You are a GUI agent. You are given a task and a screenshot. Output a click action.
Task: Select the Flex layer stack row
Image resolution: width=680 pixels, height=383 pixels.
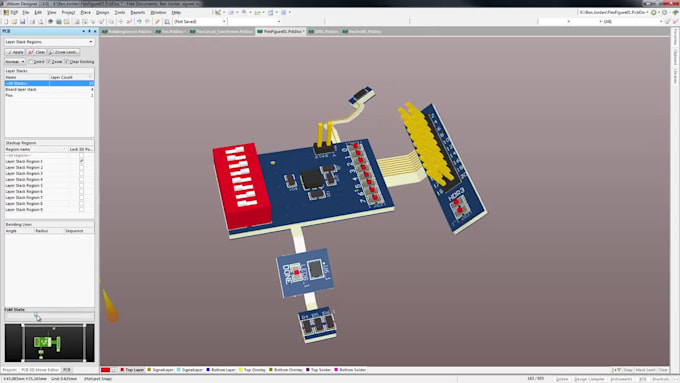tap(49, 95)
